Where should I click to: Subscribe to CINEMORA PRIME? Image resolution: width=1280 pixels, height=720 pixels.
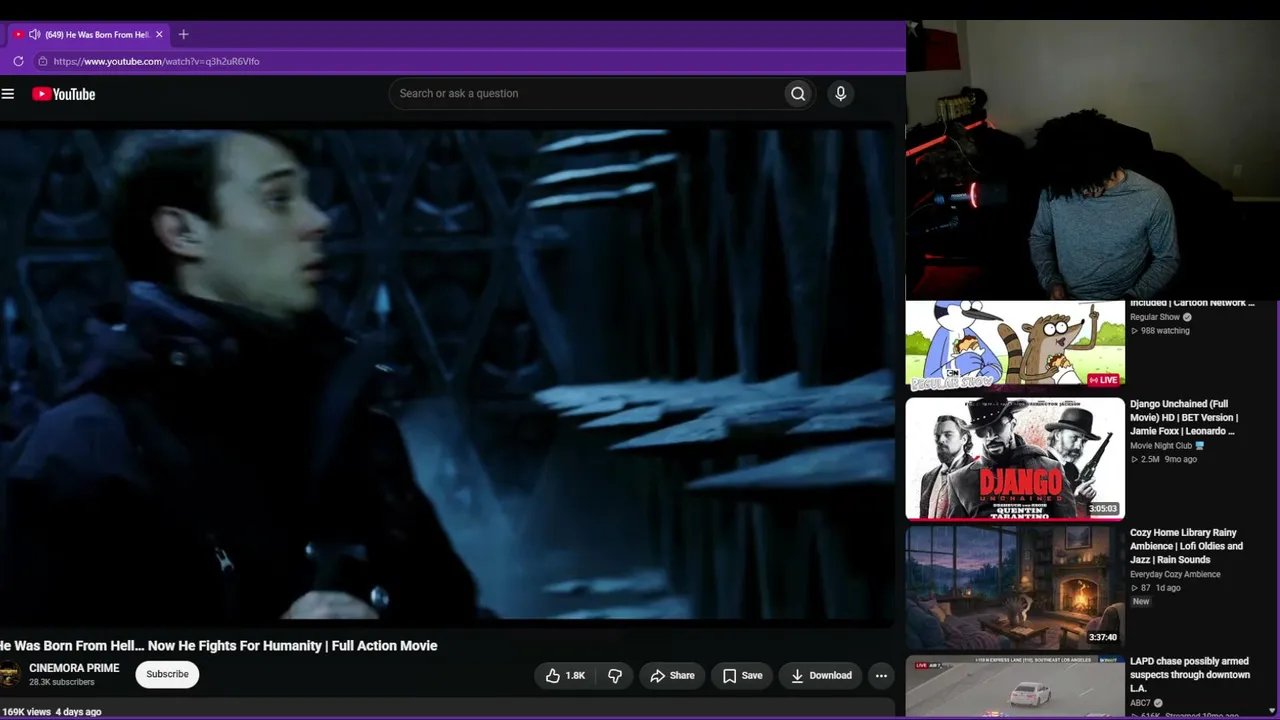click(x=168, y=675)
